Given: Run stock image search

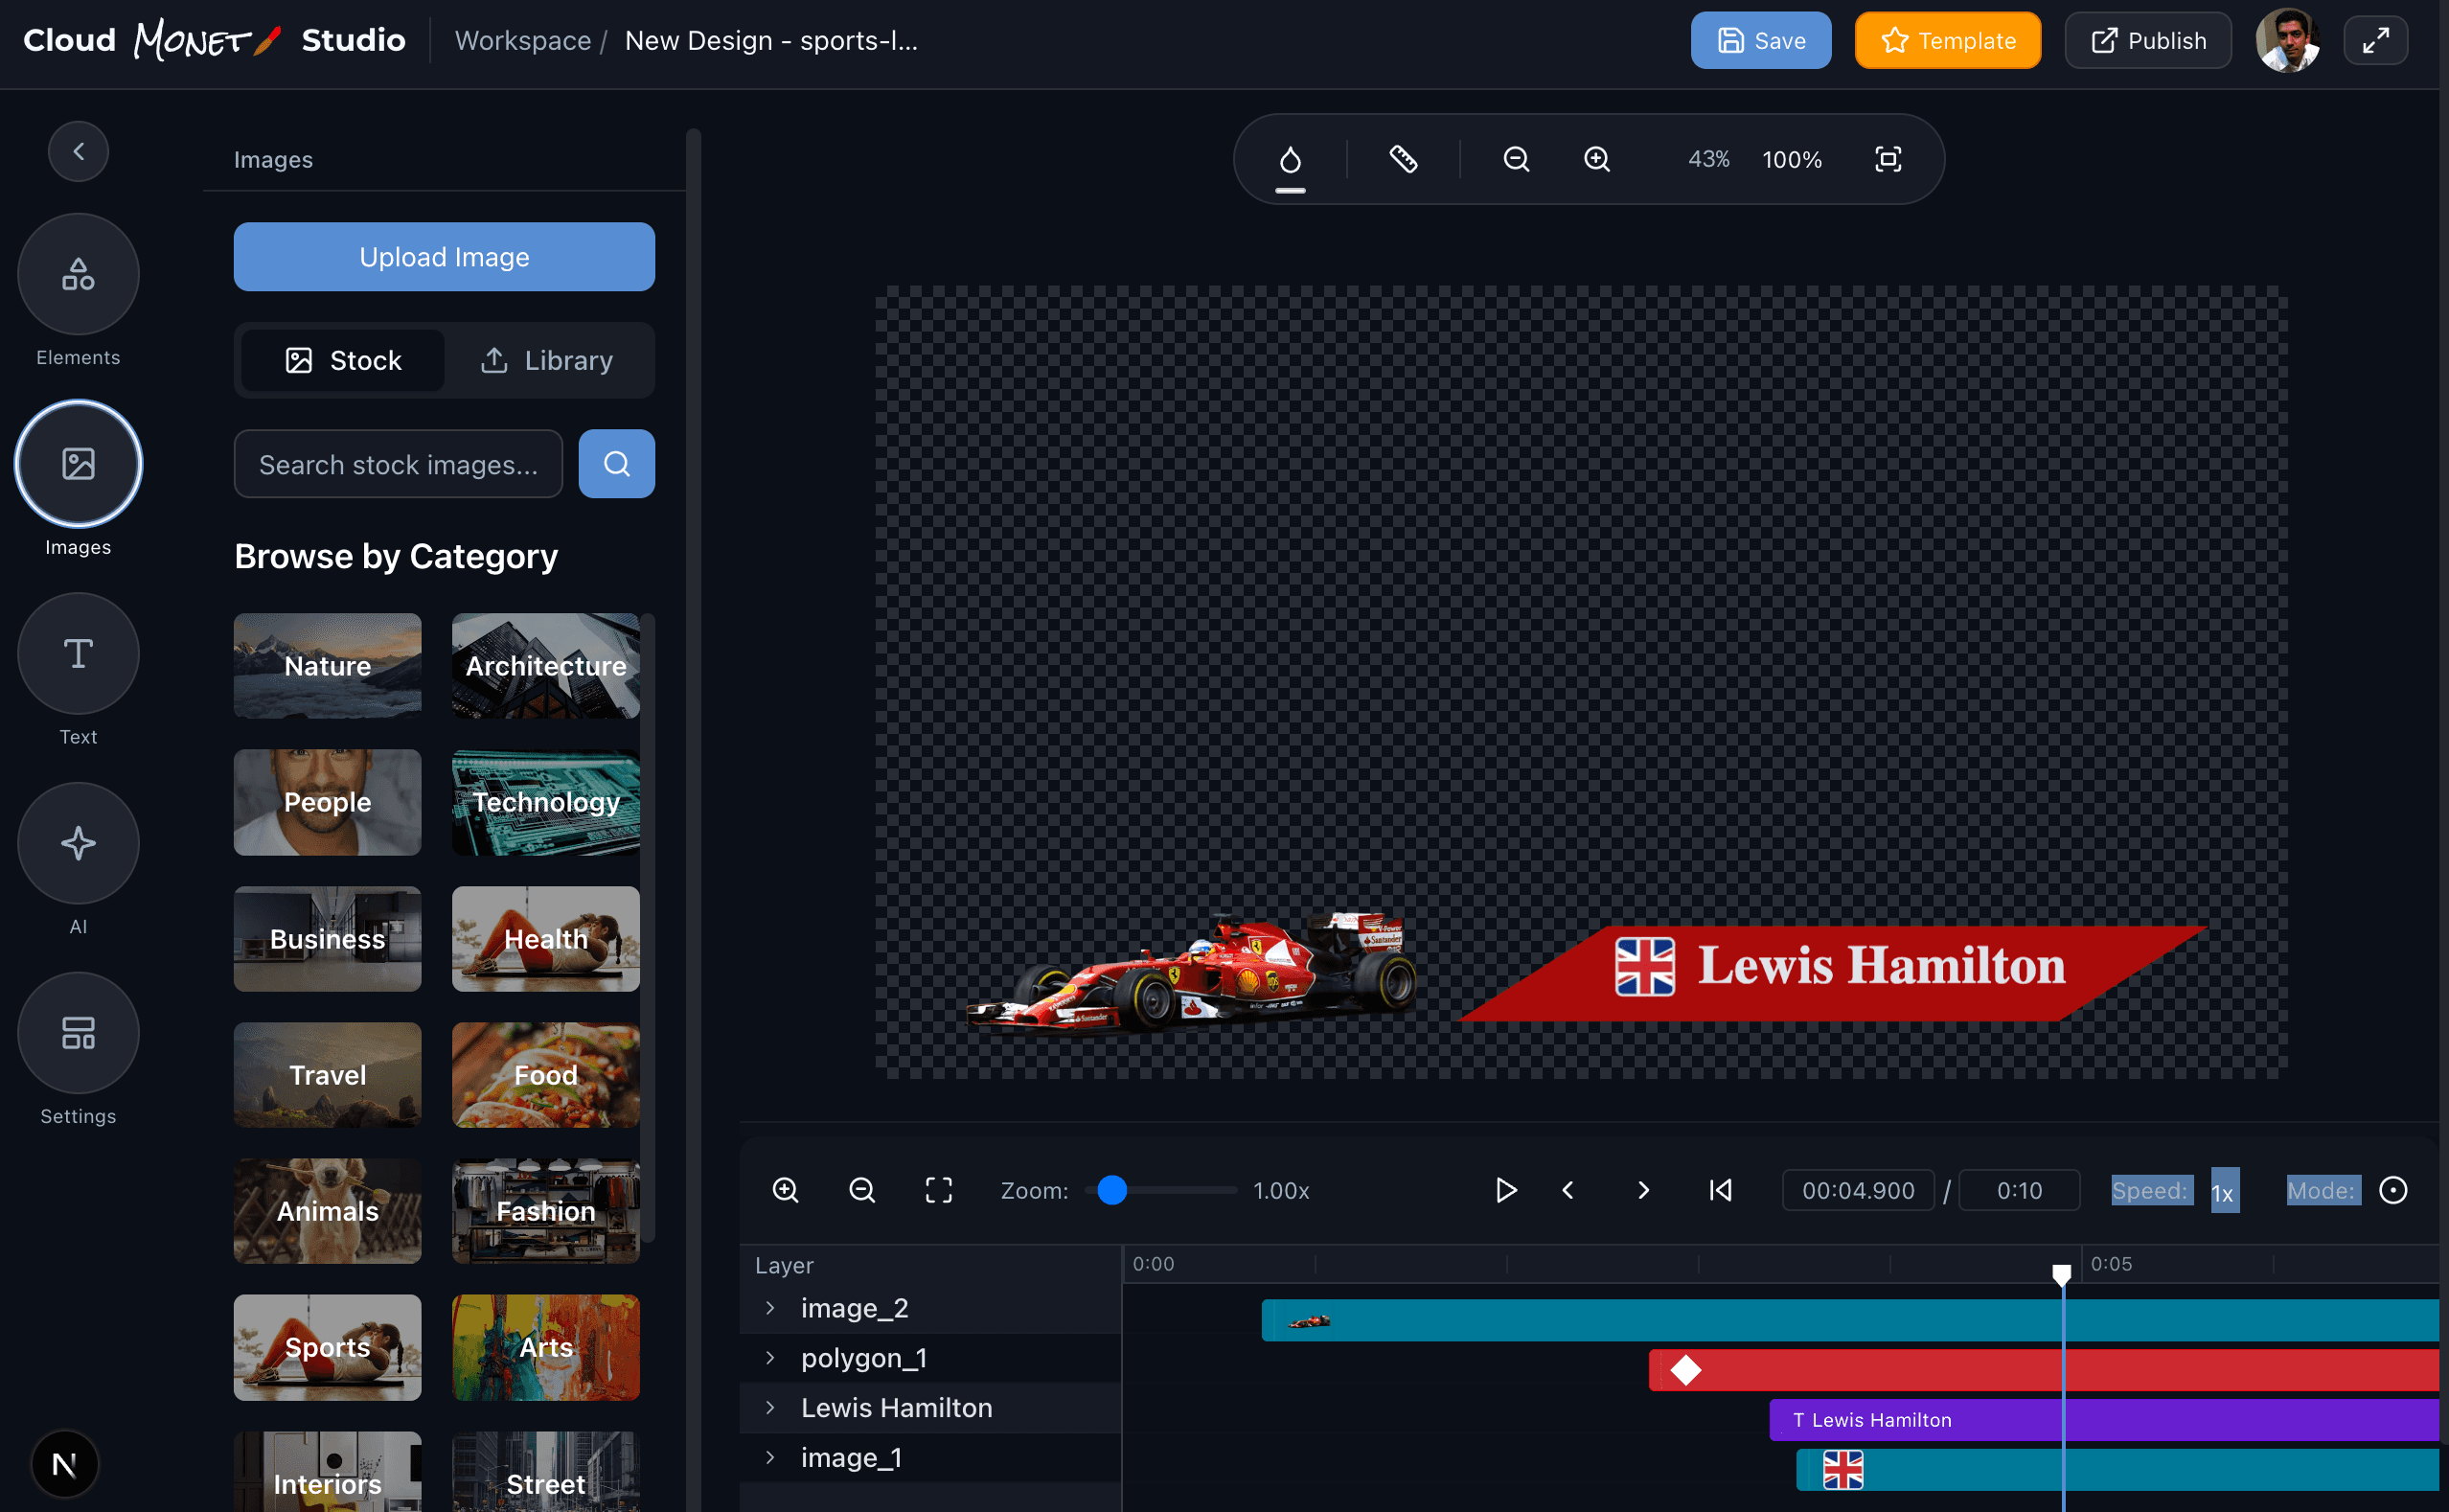Looking at the screenshot, I should tap(616, 464).
